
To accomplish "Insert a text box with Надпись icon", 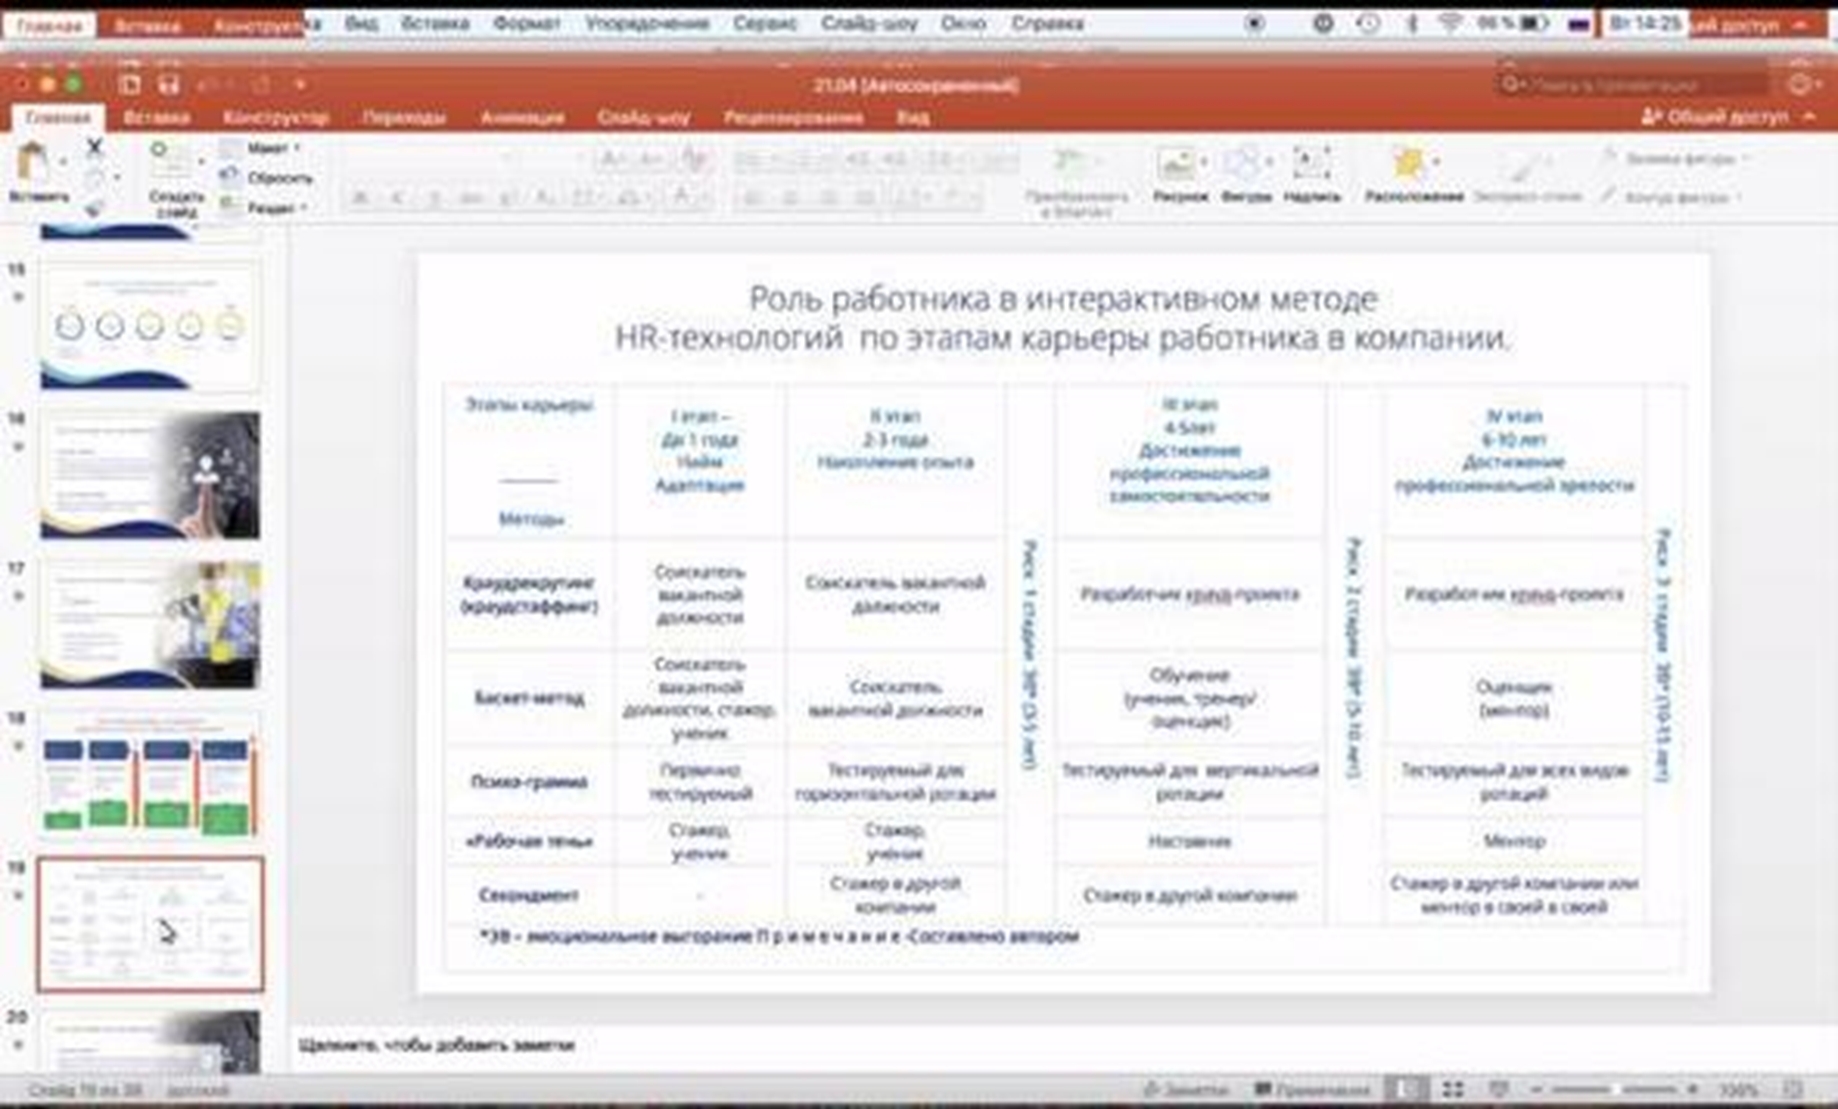I will 1310,165.
